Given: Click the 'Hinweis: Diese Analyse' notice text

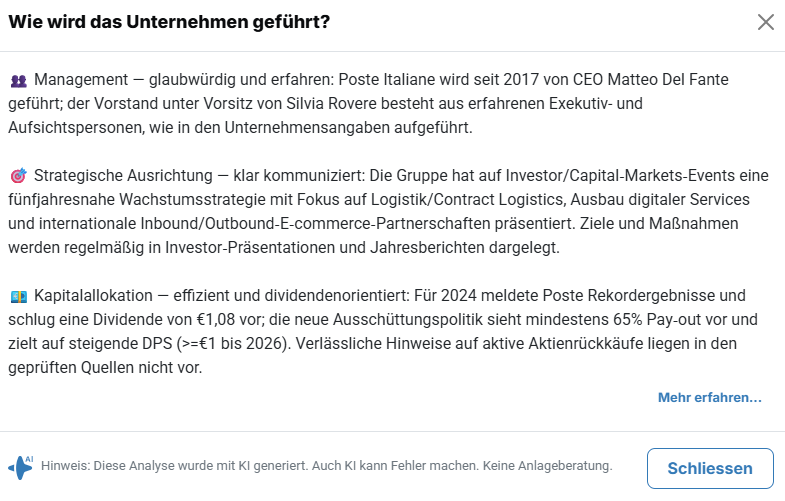Looking at the screenshot, I should pos(110,466).
